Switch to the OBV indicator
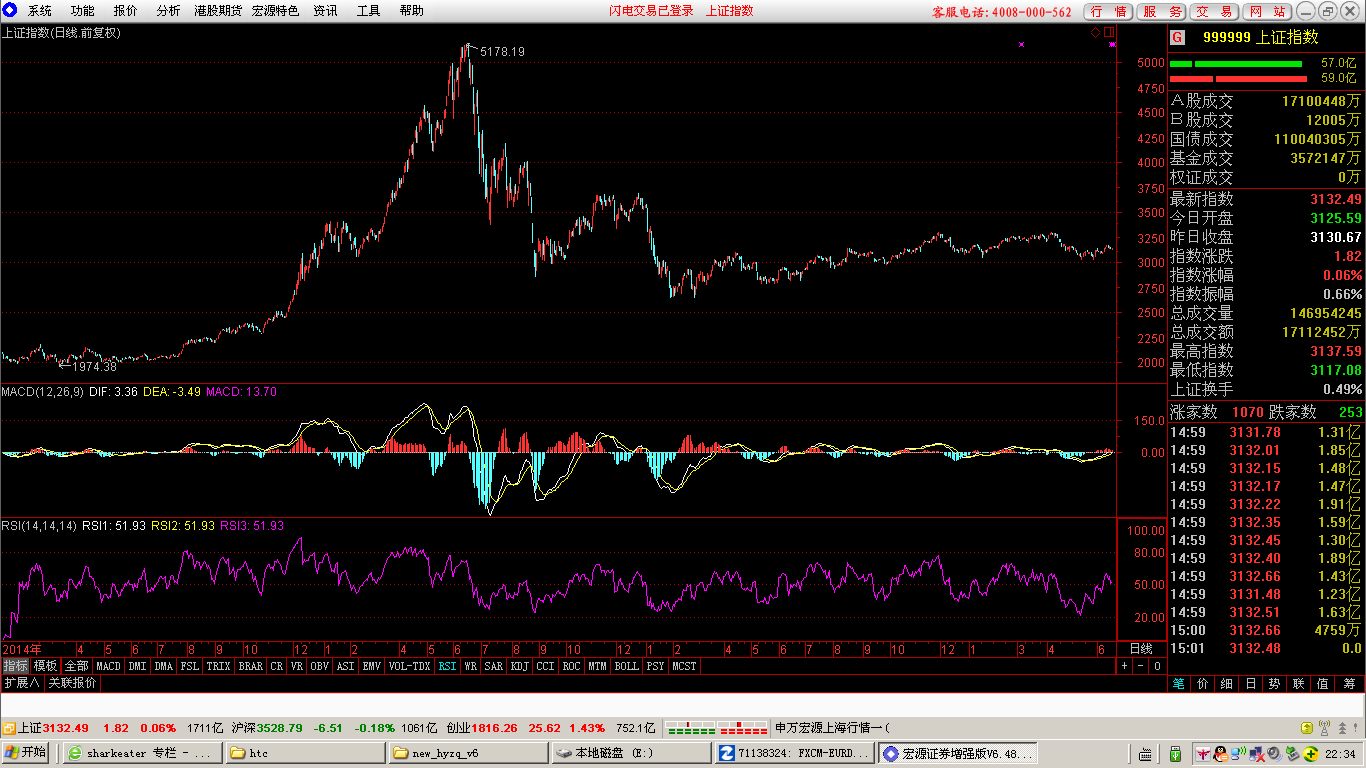1366x768 pixels. 319,665
